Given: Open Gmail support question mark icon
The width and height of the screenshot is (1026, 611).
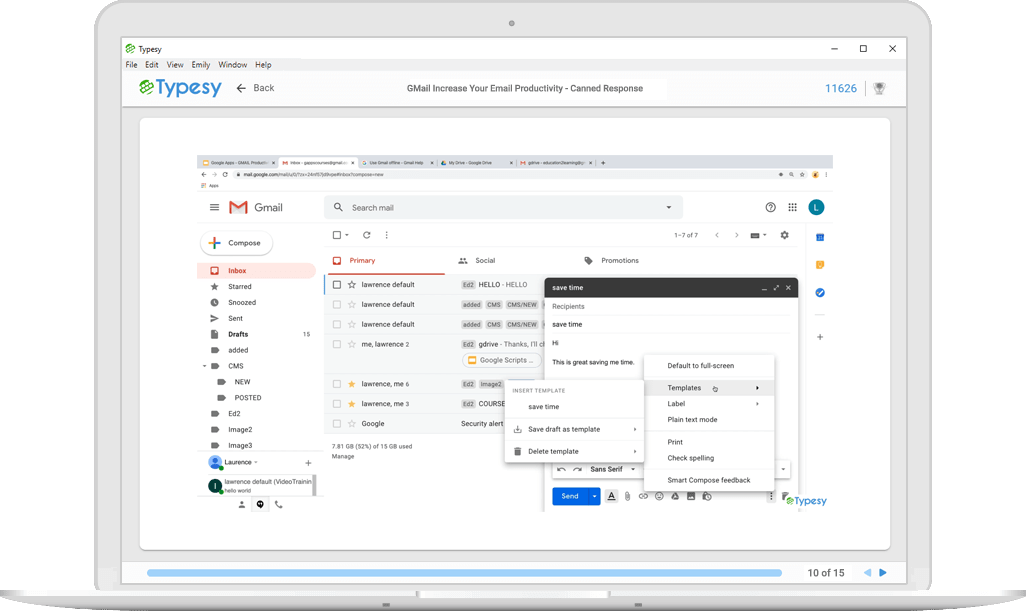Looking at the screenshot, I should [x=770, y=207].
